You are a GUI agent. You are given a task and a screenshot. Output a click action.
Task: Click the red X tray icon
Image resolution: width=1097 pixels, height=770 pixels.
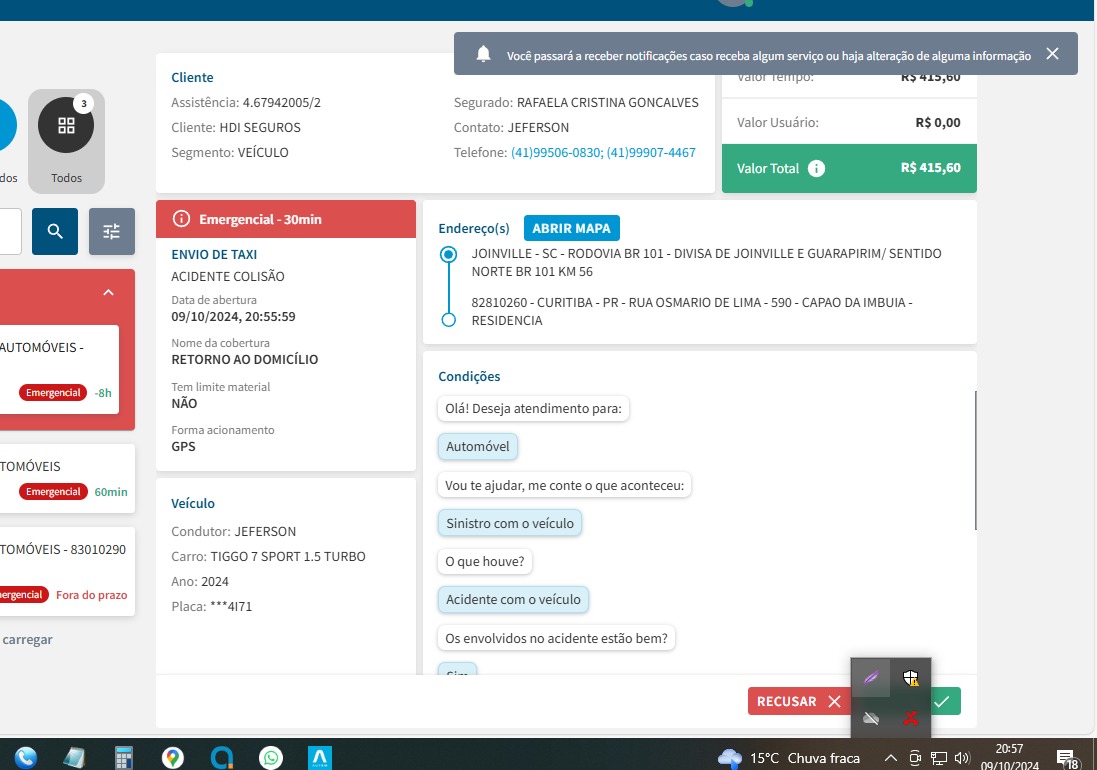coord(910,718)
